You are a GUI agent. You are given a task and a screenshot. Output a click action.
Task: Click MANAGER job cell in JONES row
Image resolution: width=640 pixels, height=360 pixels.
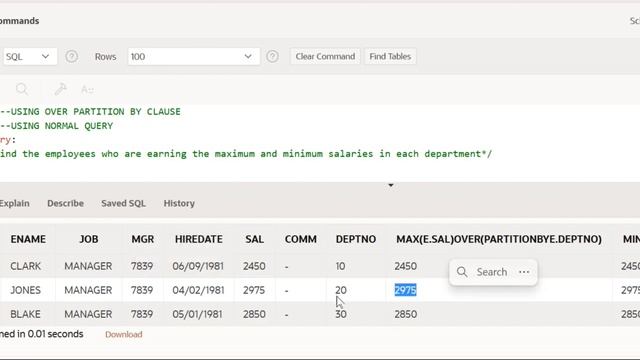point(88,290)
